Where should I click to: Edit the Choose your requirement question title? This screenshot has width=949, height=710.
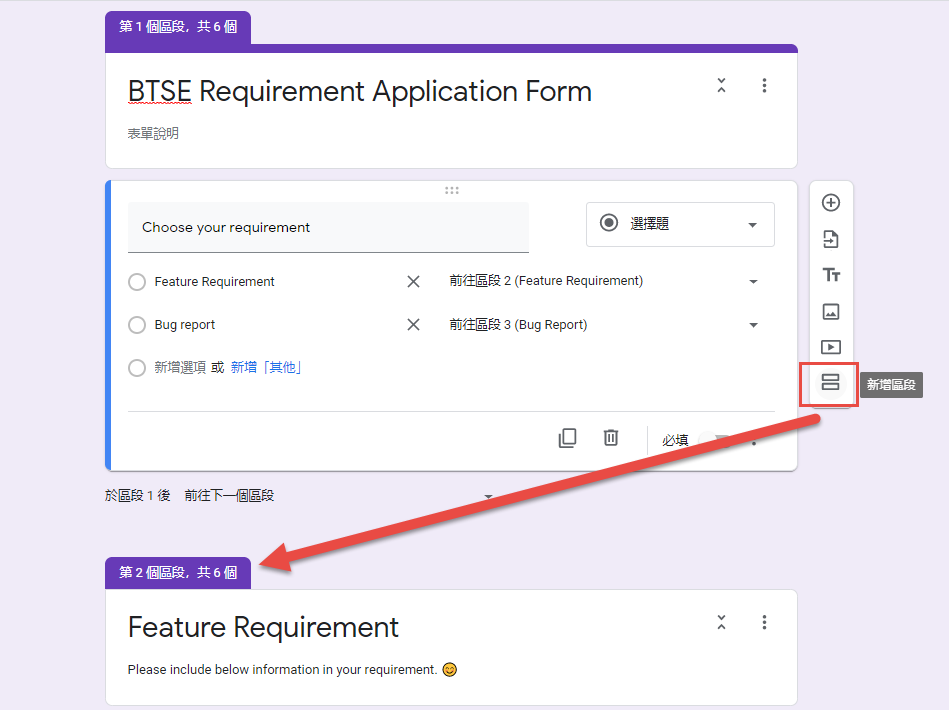pyautogui.click(x=328, y=228)
